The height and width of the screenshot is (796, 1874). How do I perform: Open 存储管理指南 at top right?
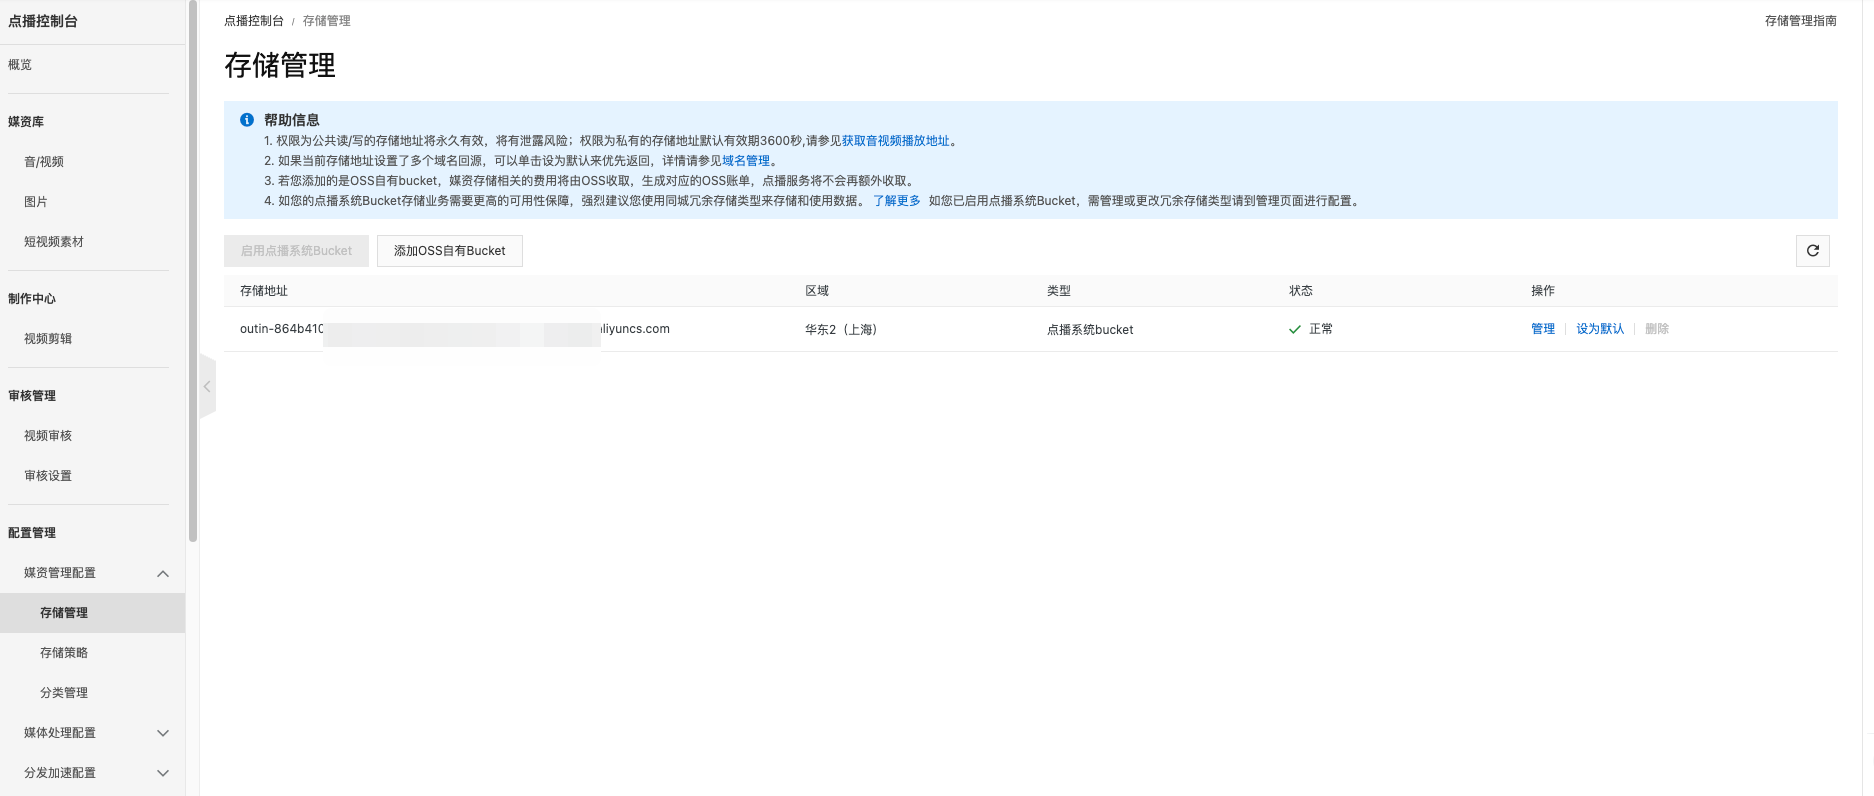point(1800,21)
